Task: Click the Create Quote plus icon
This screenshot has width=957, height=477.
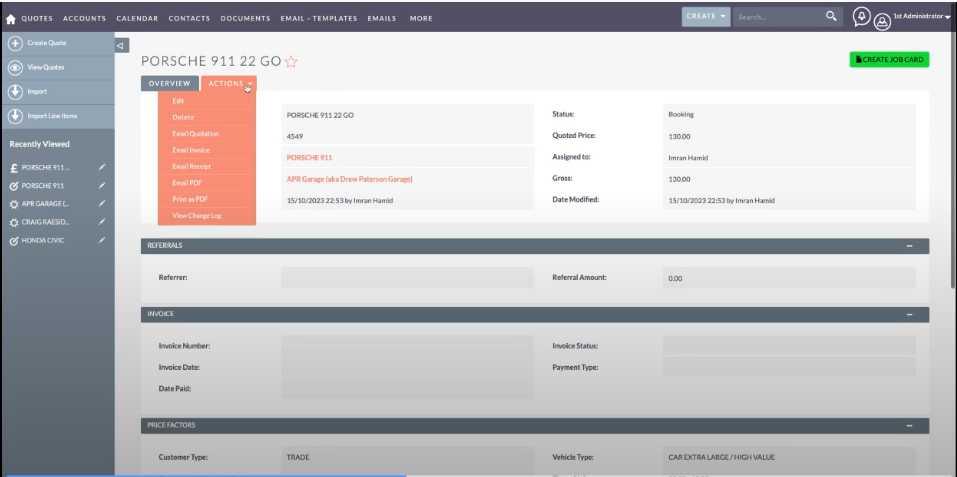Action: 15,43
